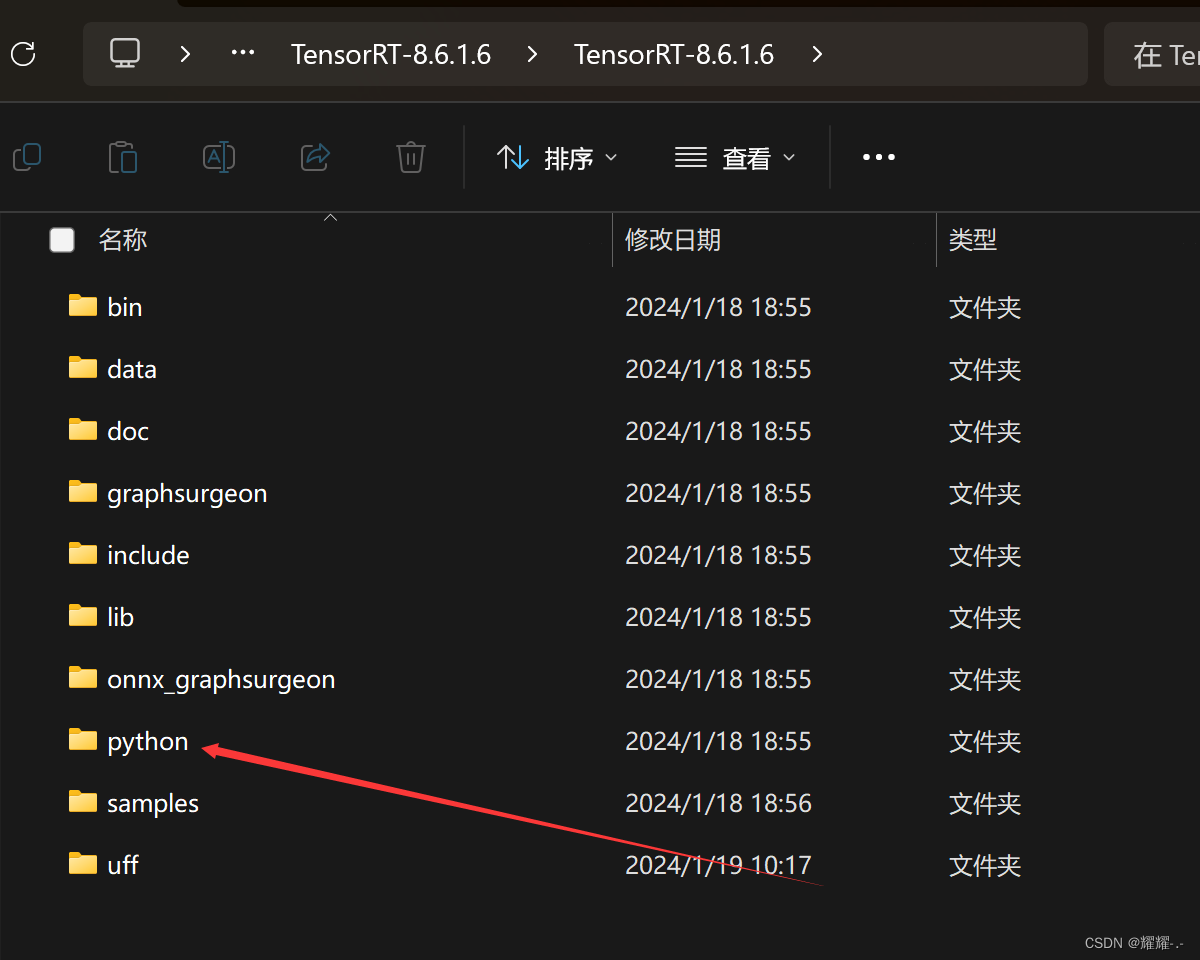Open the See more ellipsis menu
This screenshot has width=1200, height=960.
coord(879,158)
